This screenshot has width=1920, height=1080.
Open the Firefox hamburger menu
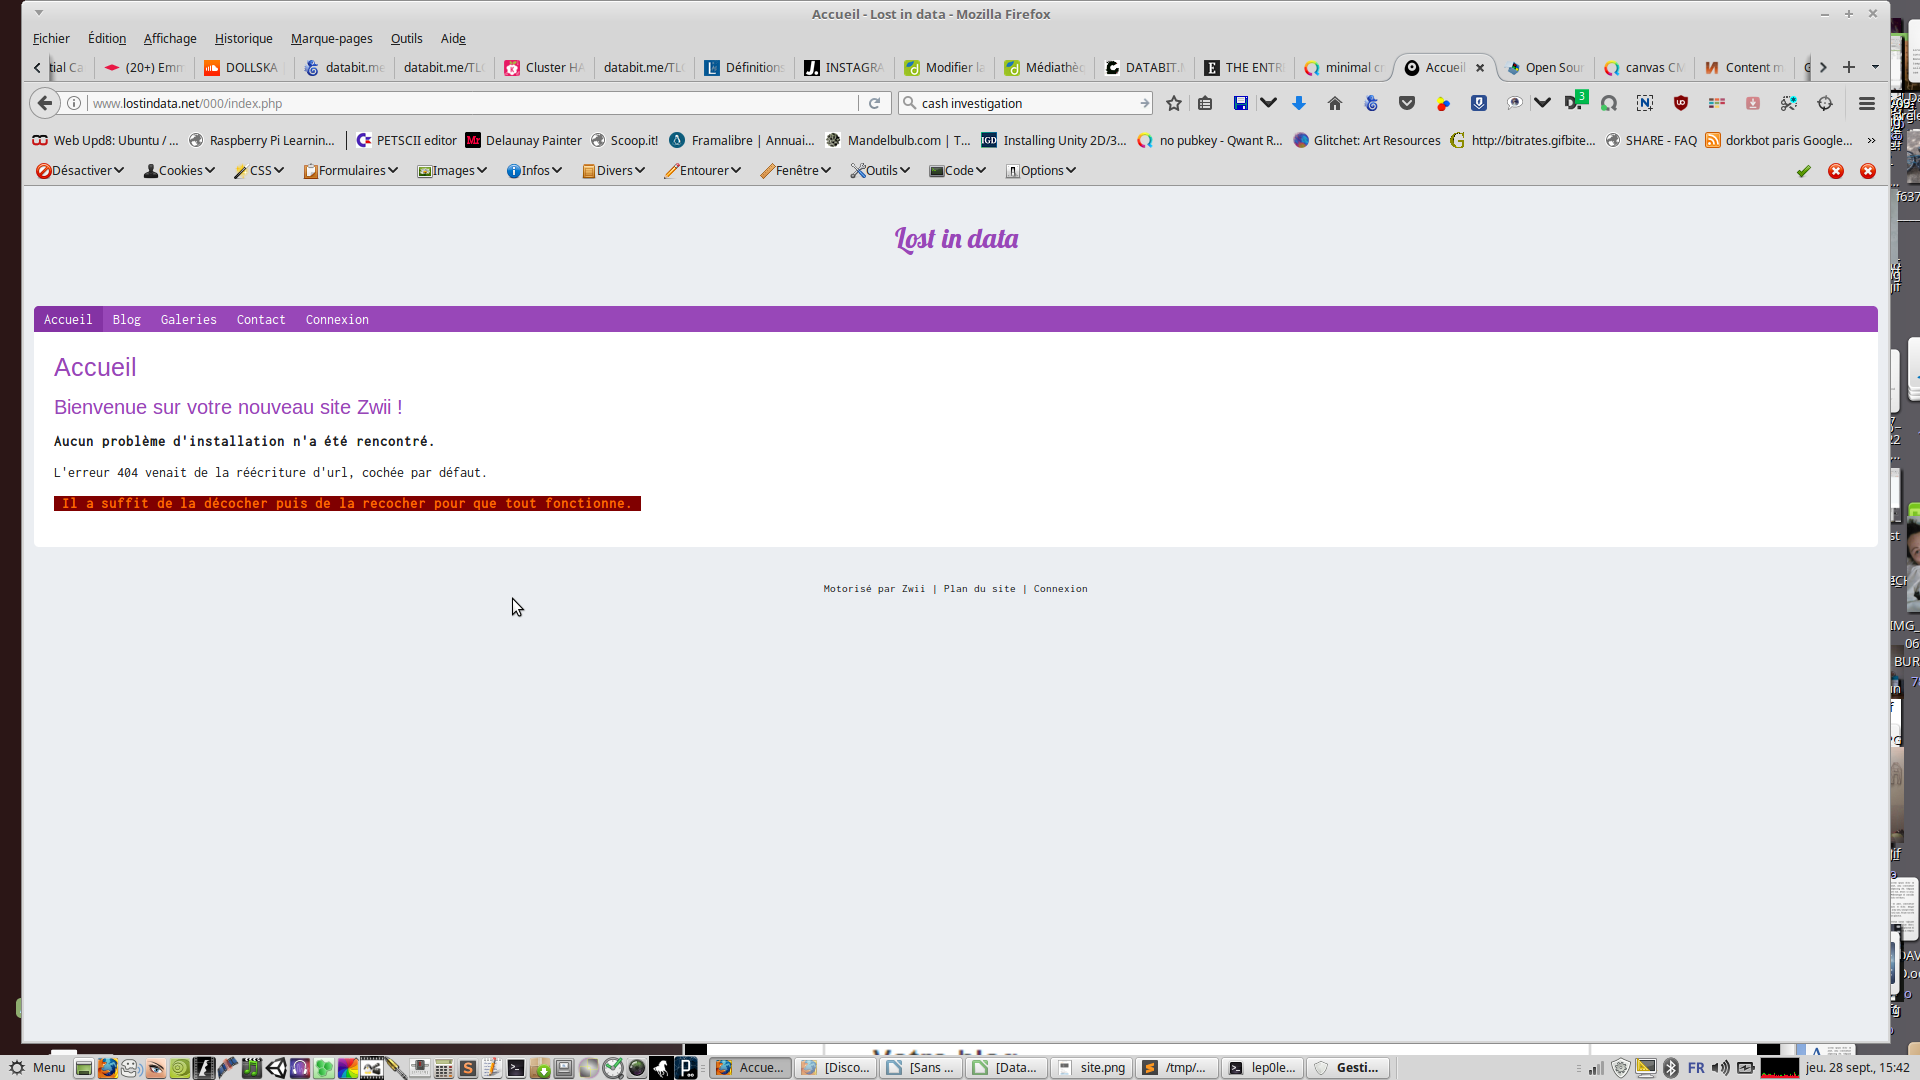[x=1866, y=103]
